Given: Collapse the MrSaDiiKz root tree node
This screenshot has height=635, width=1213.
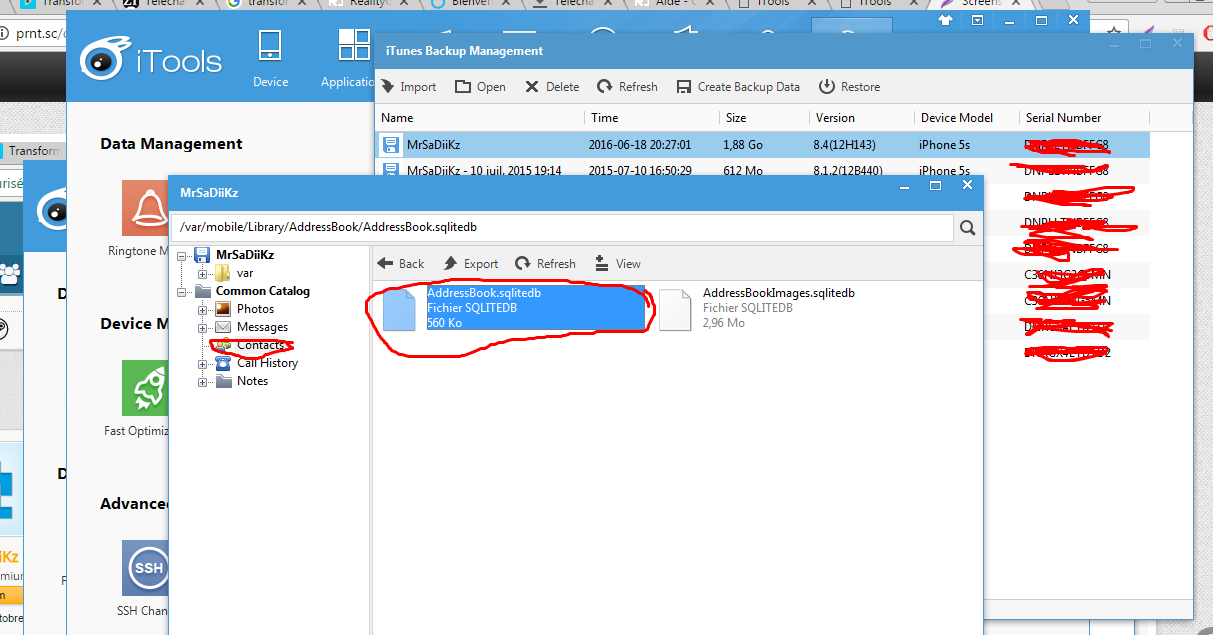Looking at the screenshot, I should point(183,255).
